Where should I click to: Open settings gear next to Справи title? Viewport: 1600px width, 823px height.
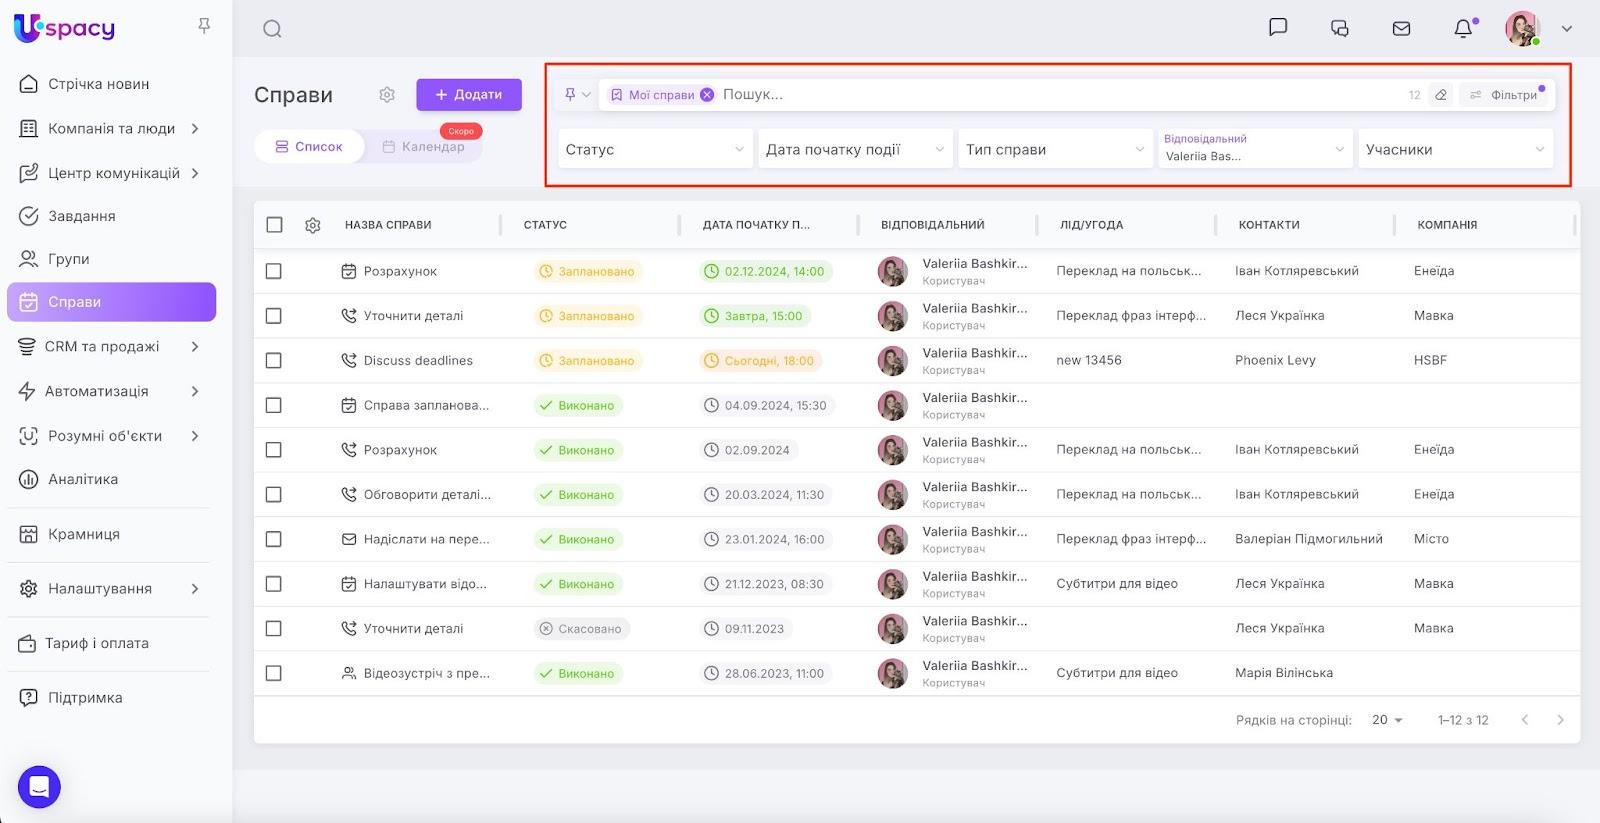pyautogui.click(x=387, y=95)
